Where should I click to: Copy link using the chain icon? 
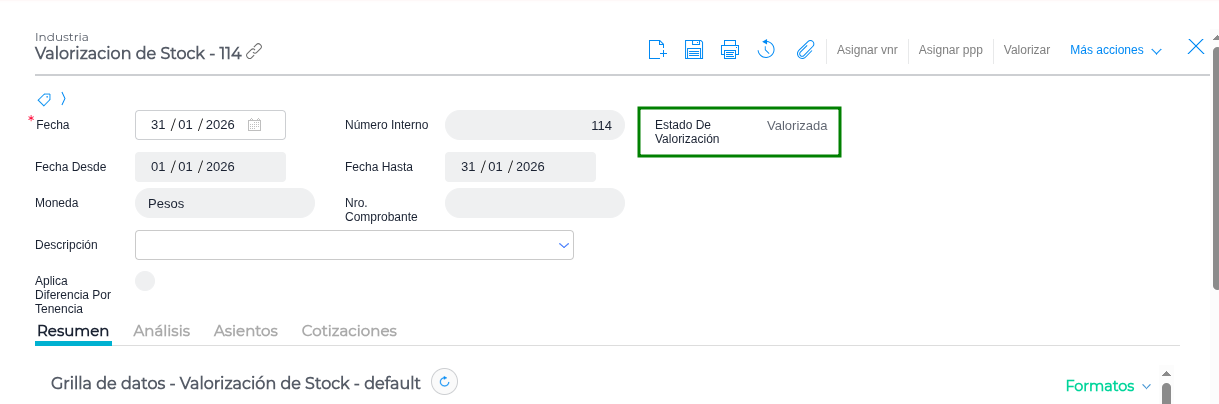[255, 52]
